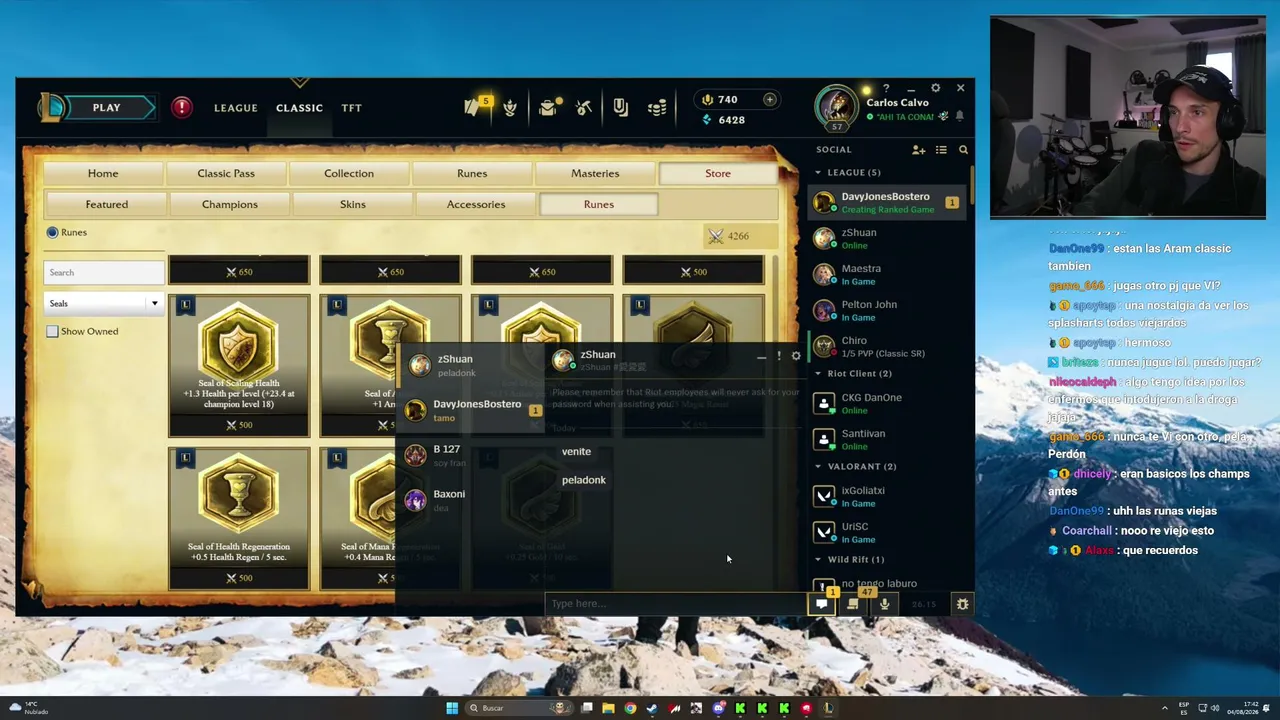The width and height of the screenshot is (1280, 720).
Task: Collapse the Riot Client (2) friends group
Action: [x=818, y=374]
